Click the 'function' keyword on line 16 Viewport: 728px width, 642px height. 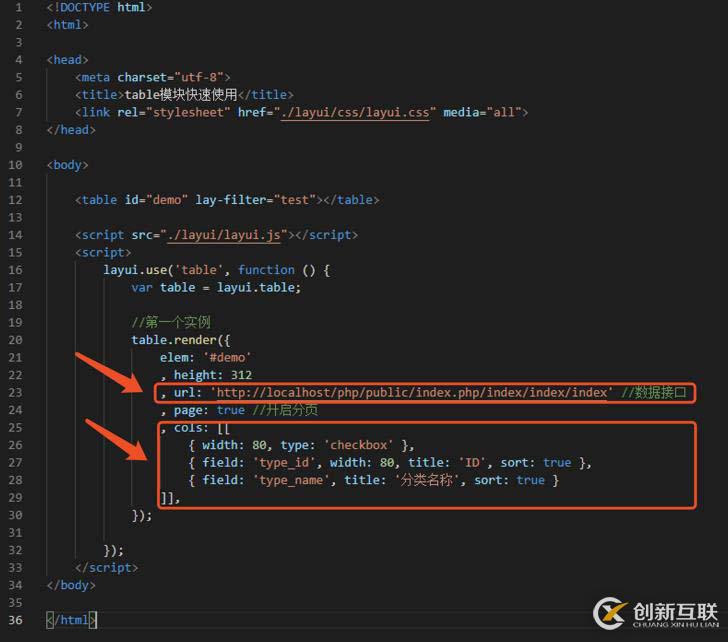coord(266,270)
